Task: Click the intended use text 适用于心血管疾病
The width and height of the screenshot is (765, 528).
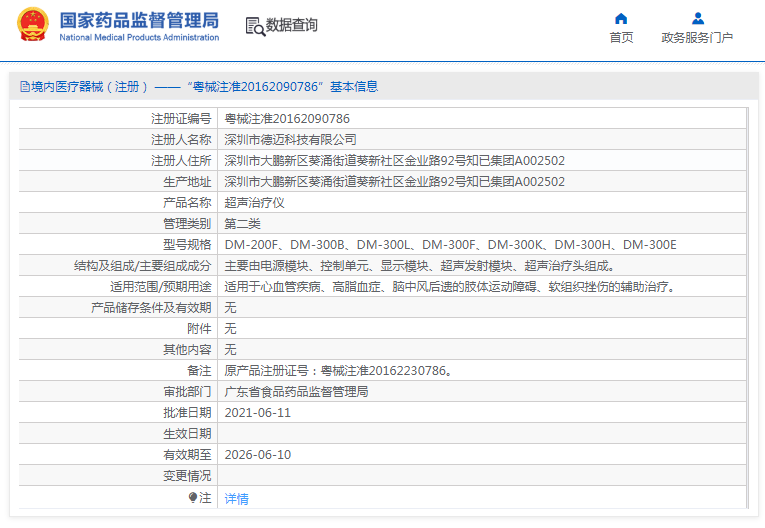Action: [450, 286]
